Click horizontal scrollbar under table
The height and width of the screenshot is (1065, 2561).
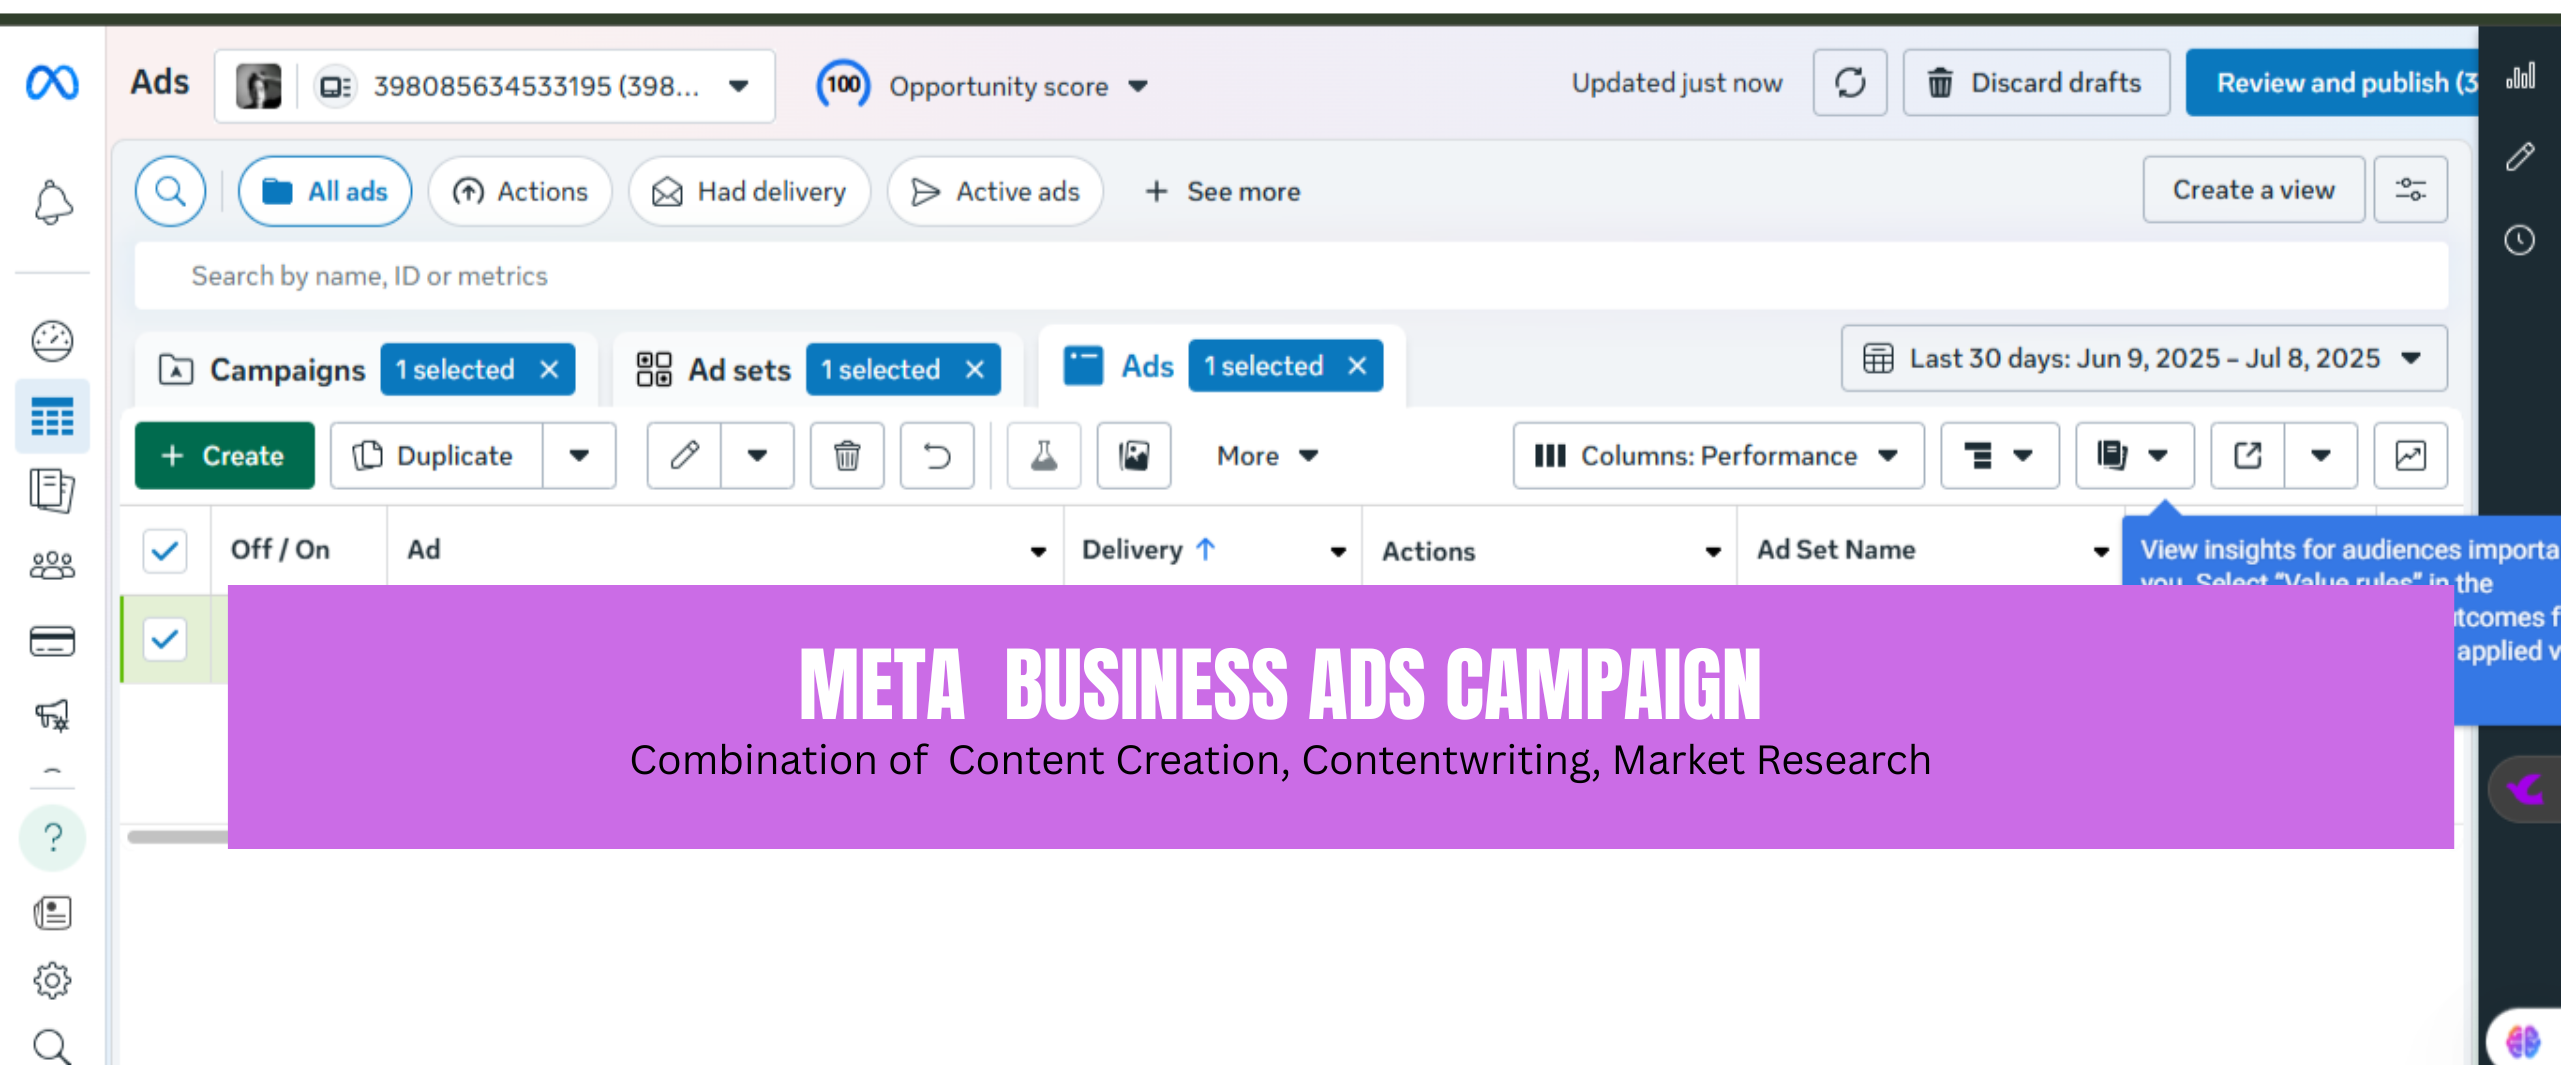click(x=178, y=837)
